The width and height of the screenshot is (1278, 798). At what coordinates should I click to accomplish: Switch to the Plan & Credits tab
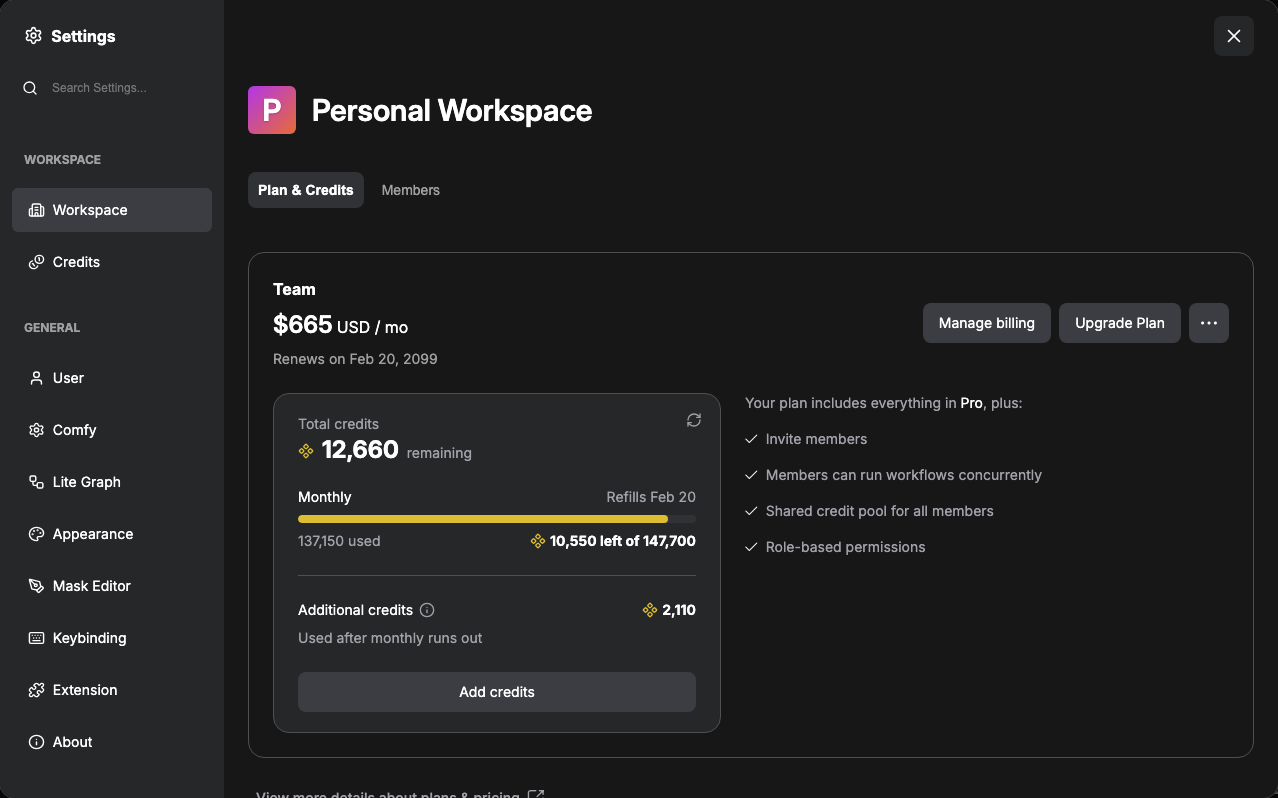[x=306, y=190]
